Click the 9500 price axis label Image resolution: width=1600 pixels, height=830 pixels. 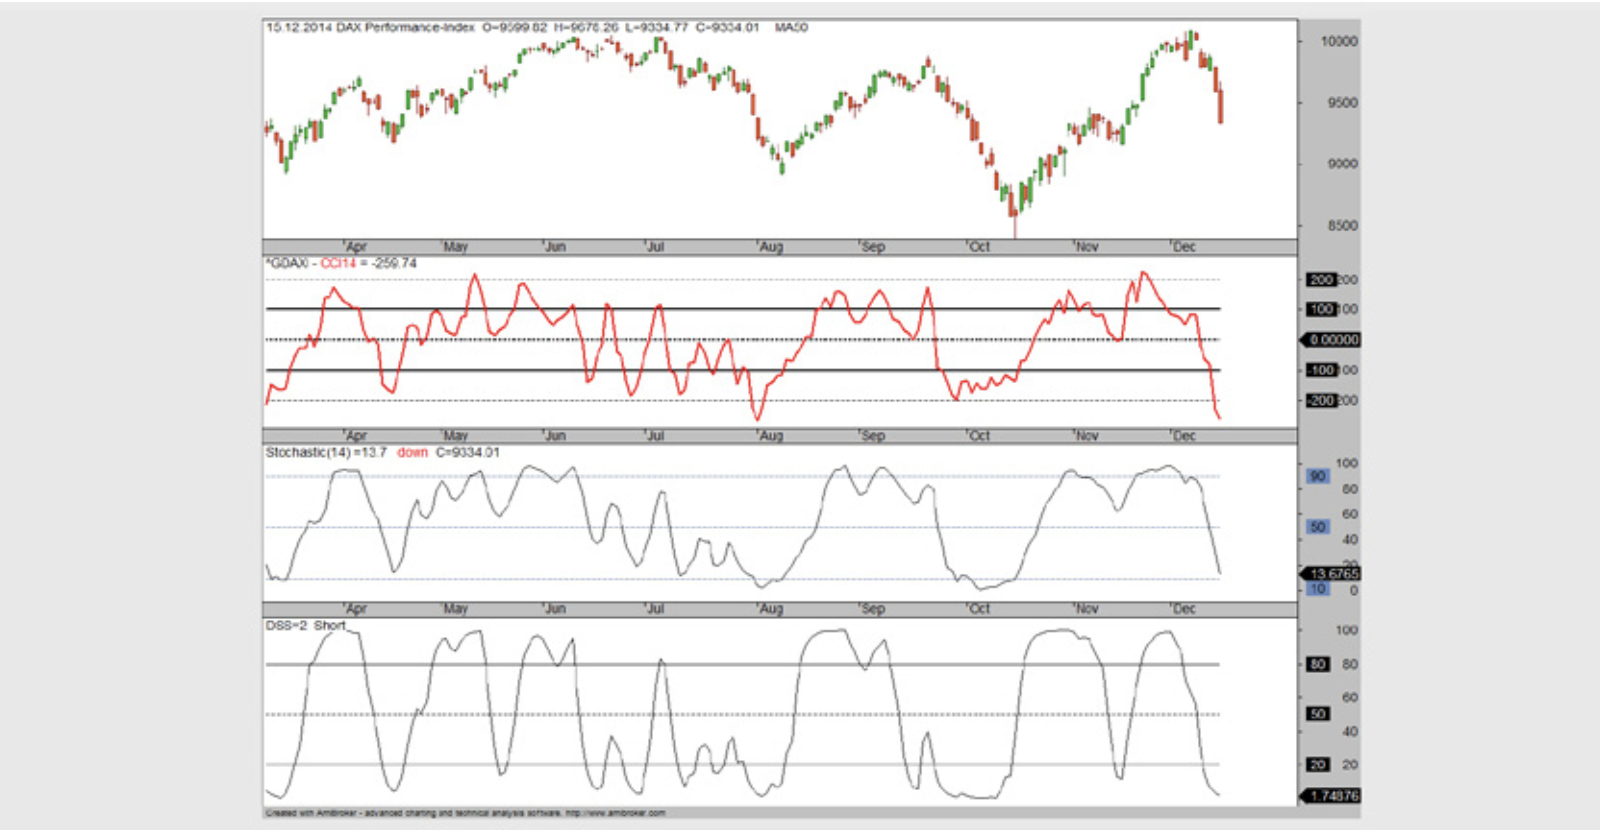[x=1343, y=103]
